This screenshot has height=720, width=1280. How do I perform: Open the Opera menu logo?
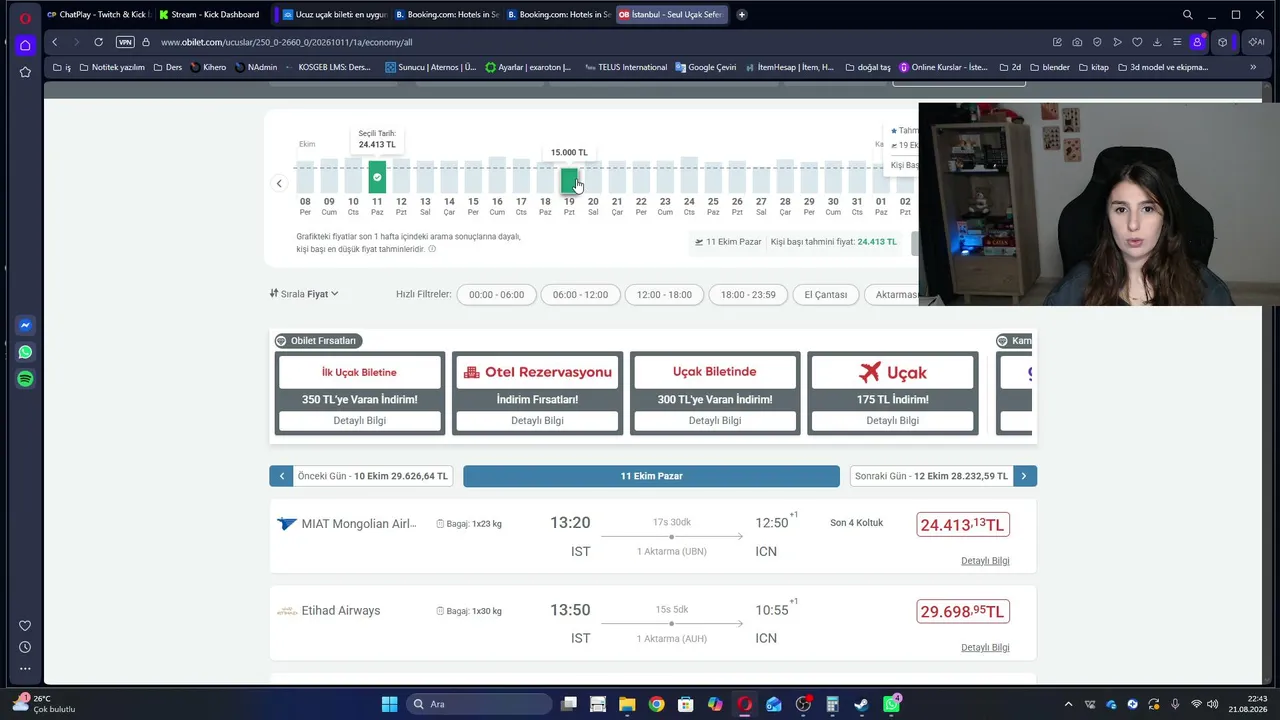[25, 17]
